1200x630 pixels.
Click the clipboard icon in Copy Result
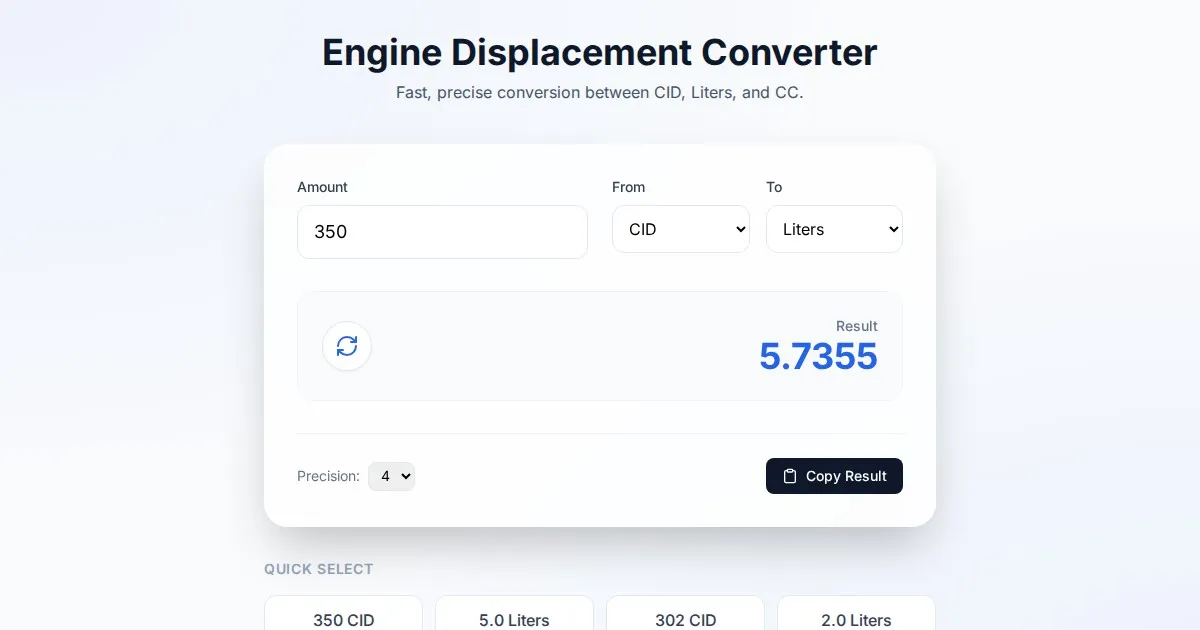[790, 476]
